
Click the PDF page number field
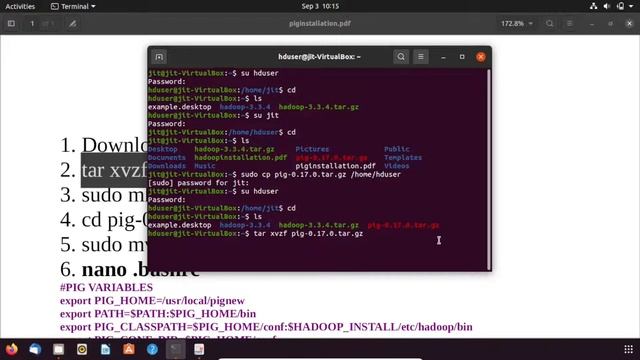[x=32, y=24]
